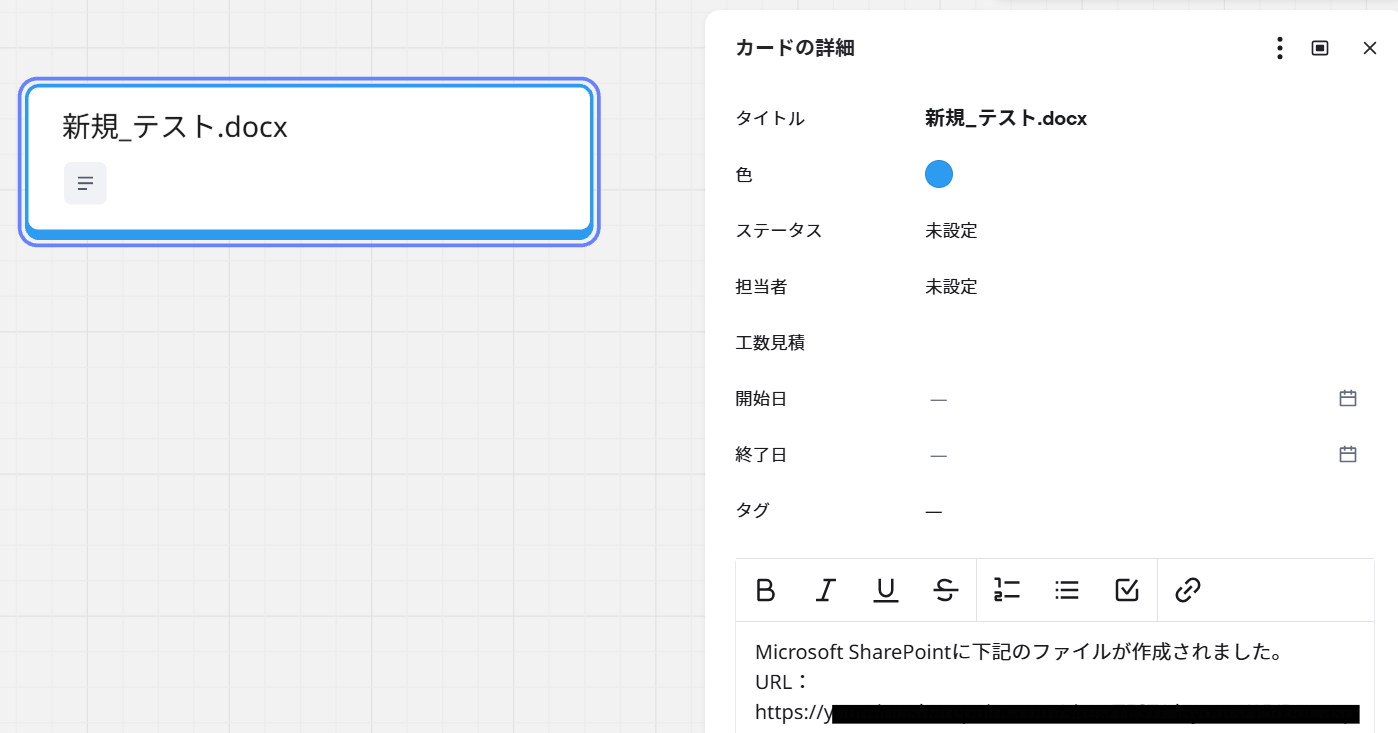
Task: Click the description icon on the card
Action: pos(85,183)
